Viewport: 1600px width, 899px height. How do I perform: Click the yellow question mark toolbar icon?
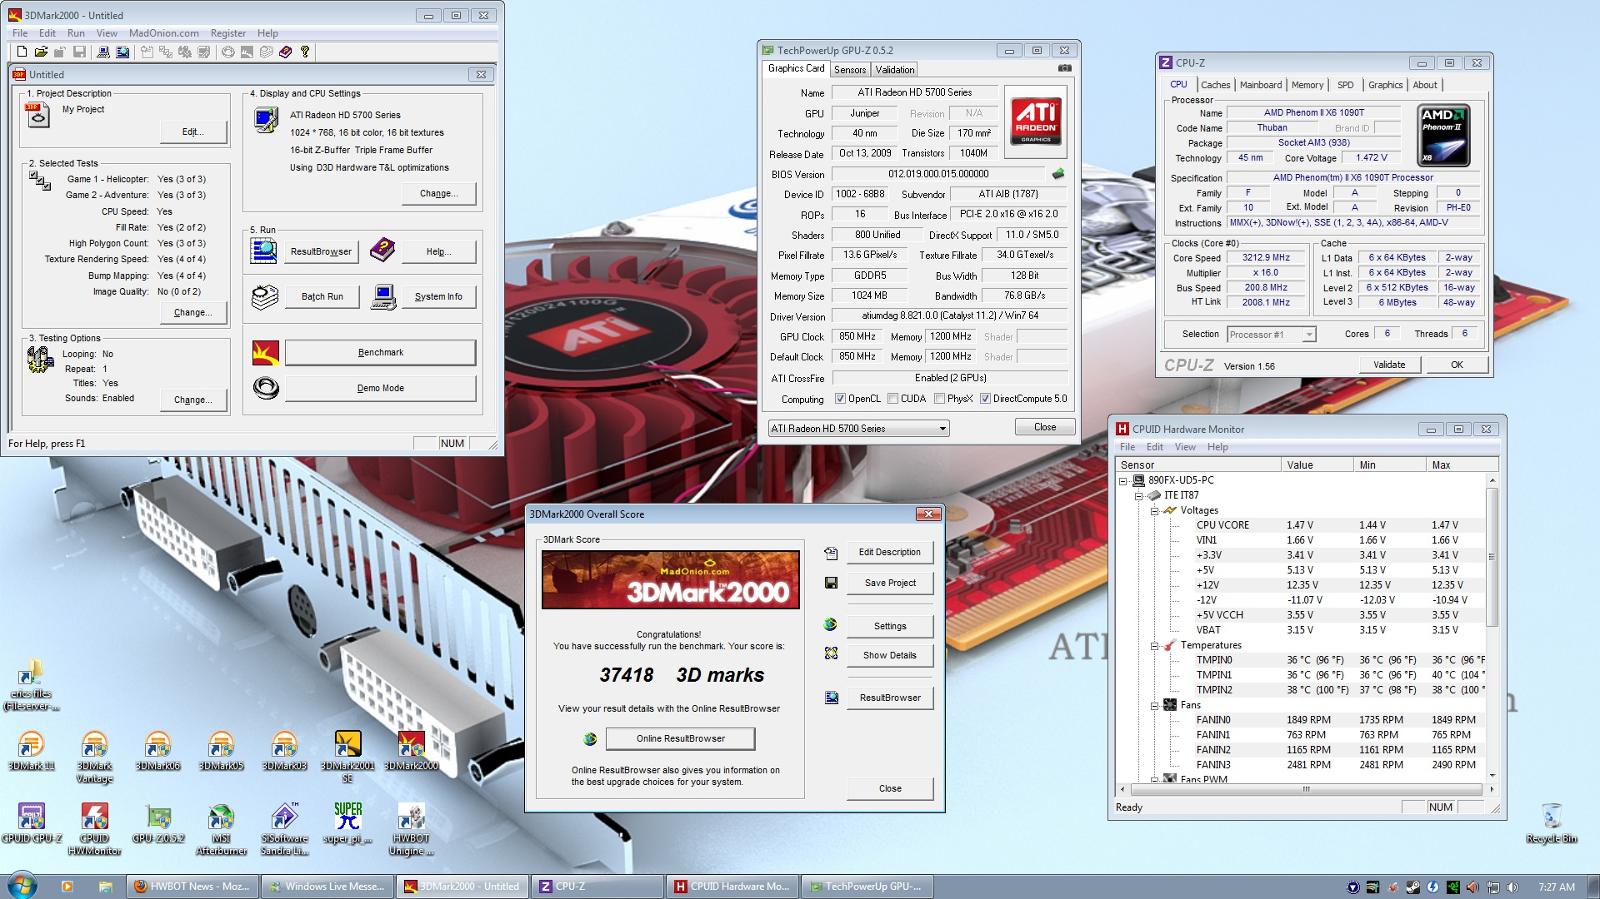tap(305, 52)
